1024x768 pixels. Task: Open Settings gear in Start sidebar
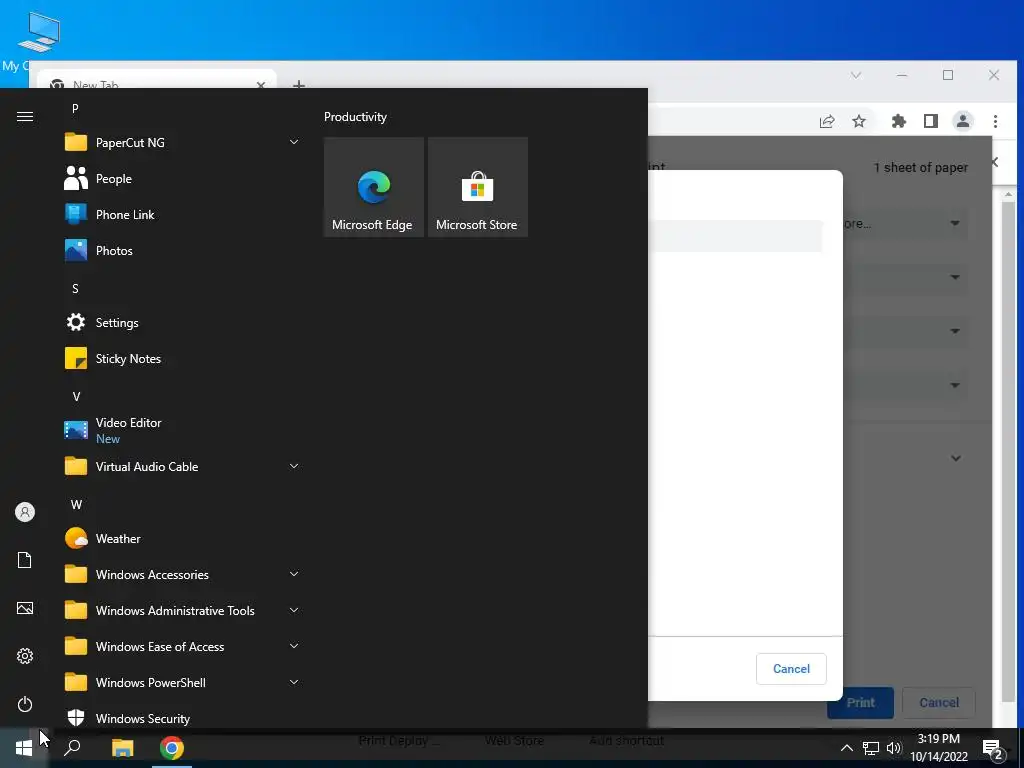(25, 656)
